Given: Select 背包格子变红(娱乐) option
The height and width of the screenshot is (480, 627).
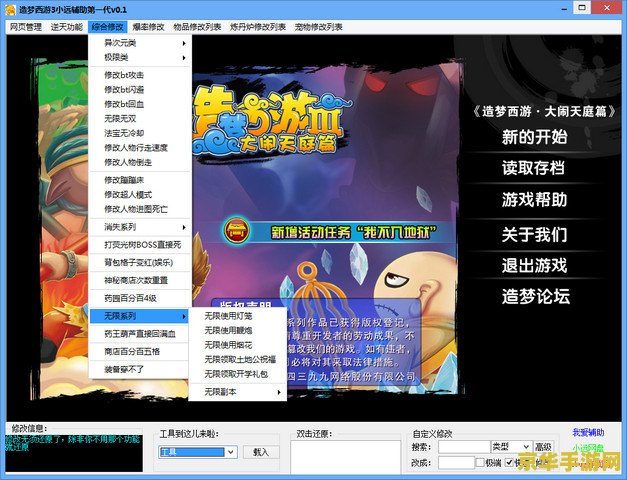Looking at the screenshot, I should [x=140, y=262].
